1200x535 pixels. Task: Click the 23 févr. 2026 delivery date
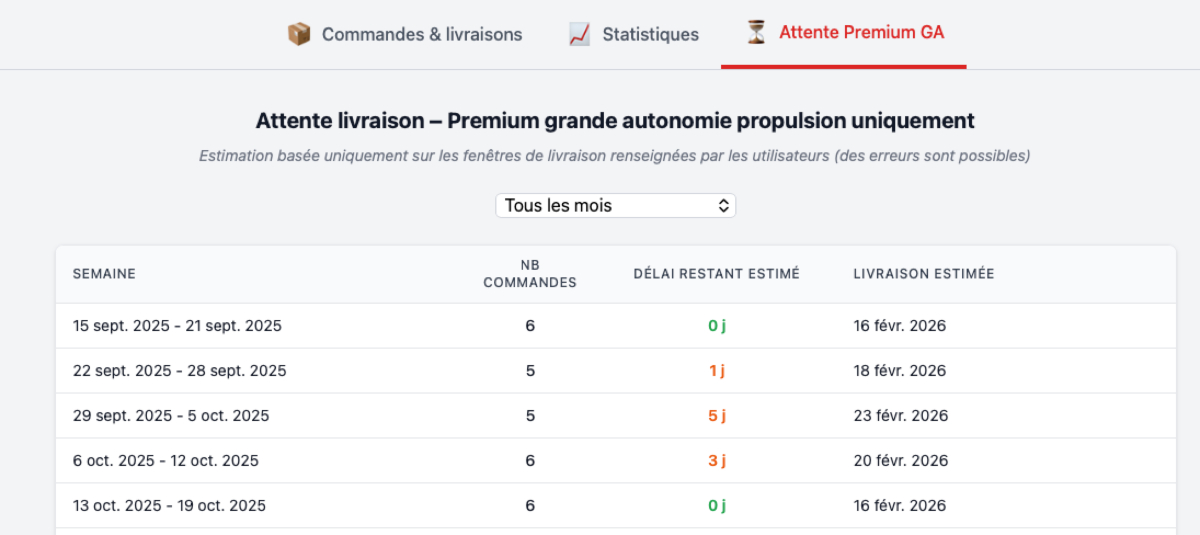click(x=899, y=416)
